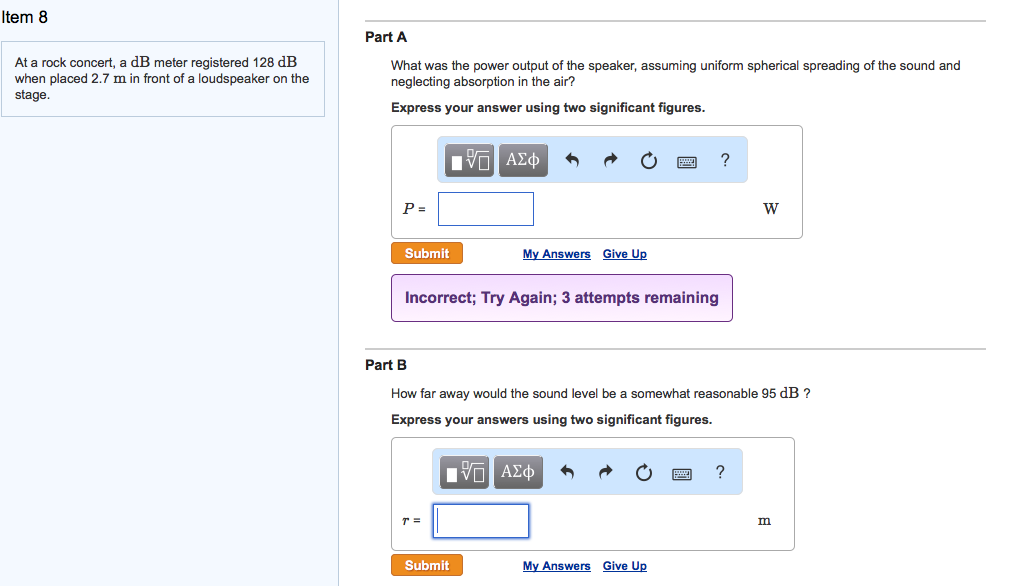Viewport: 1011px width, 586px height.
Task: Reset Part B answer with refresh icon
Action: pos(643,472)
